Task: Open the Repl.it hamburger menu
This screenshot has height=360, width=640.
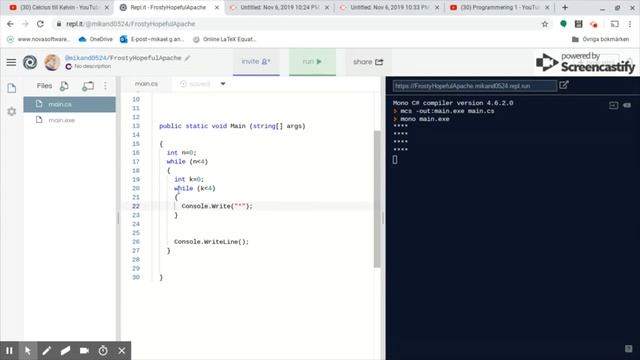Action: click(11, 62)
